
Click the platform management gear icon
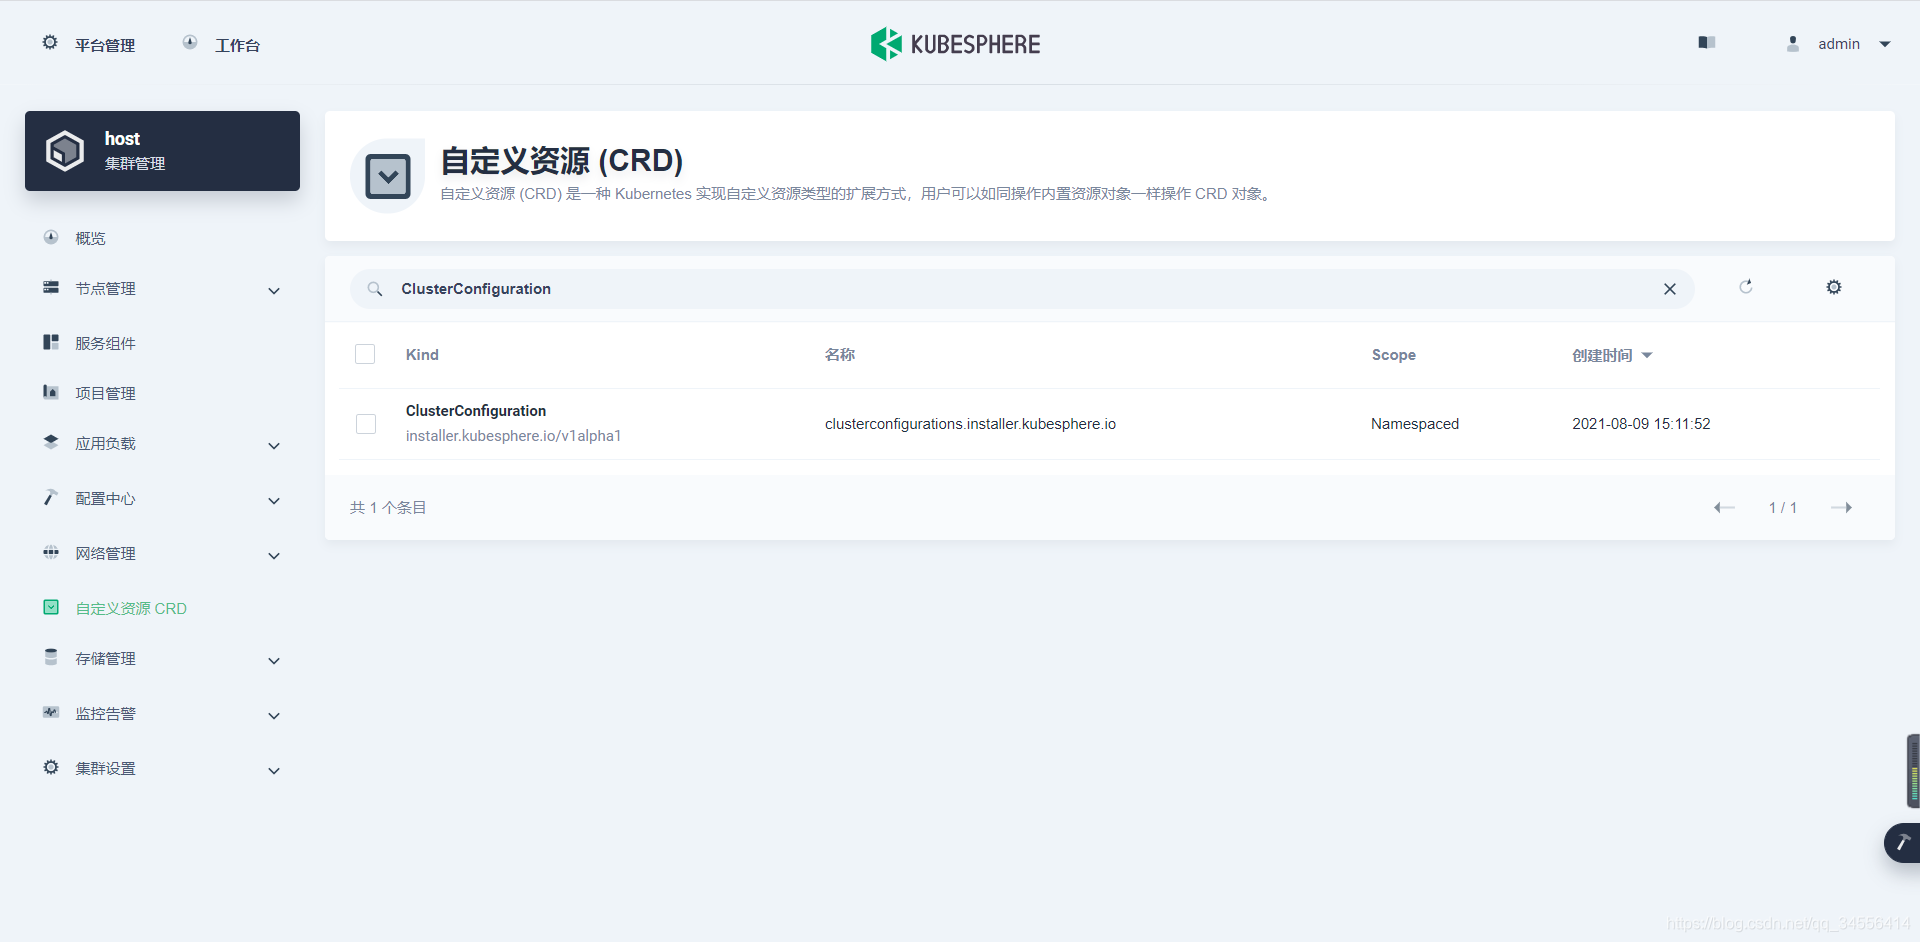coord(50,43)
